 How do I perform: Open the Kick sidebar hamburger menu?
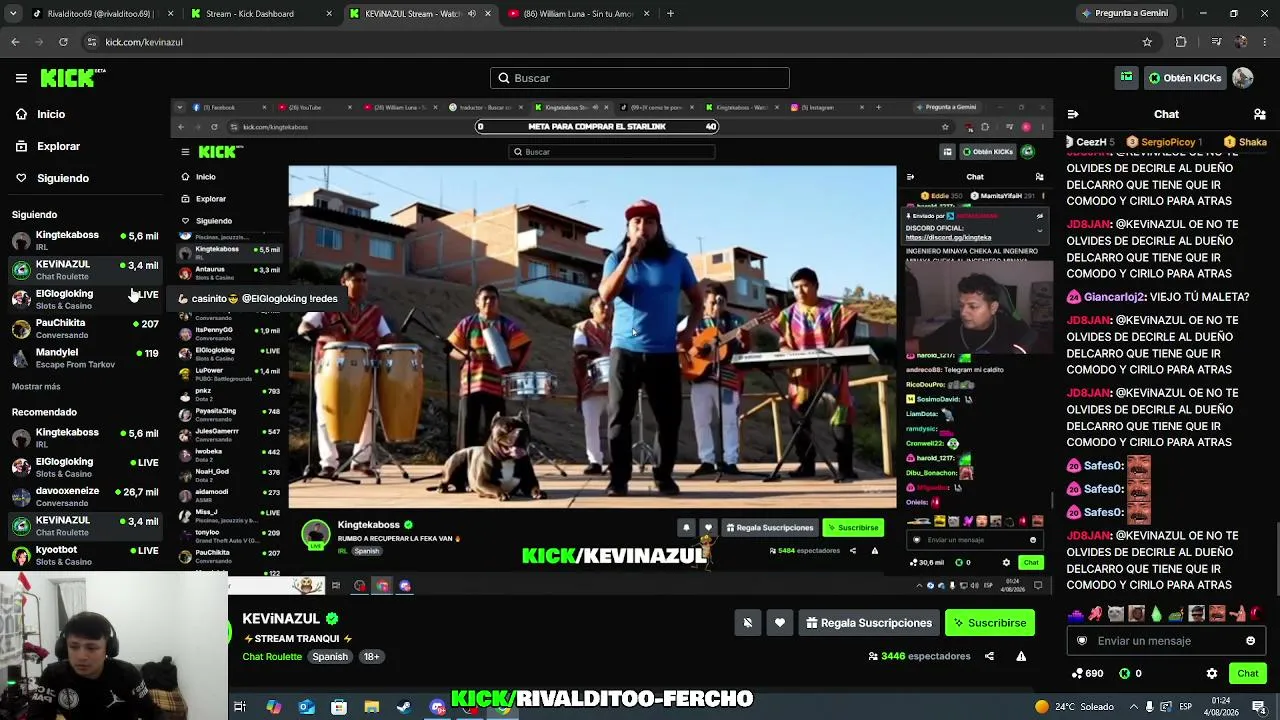click(x=21, y=78)
